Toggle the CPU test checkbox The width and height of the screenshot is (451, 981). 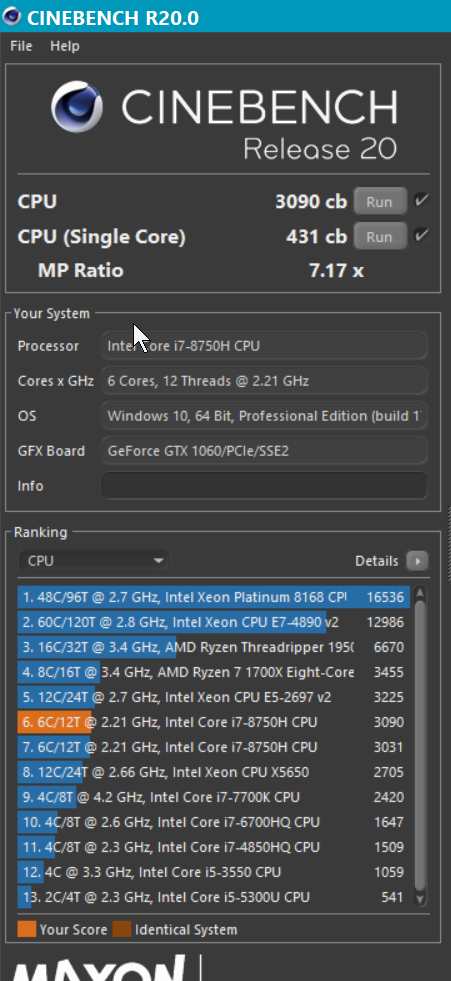pyautogui.click(x=422, y=201)
